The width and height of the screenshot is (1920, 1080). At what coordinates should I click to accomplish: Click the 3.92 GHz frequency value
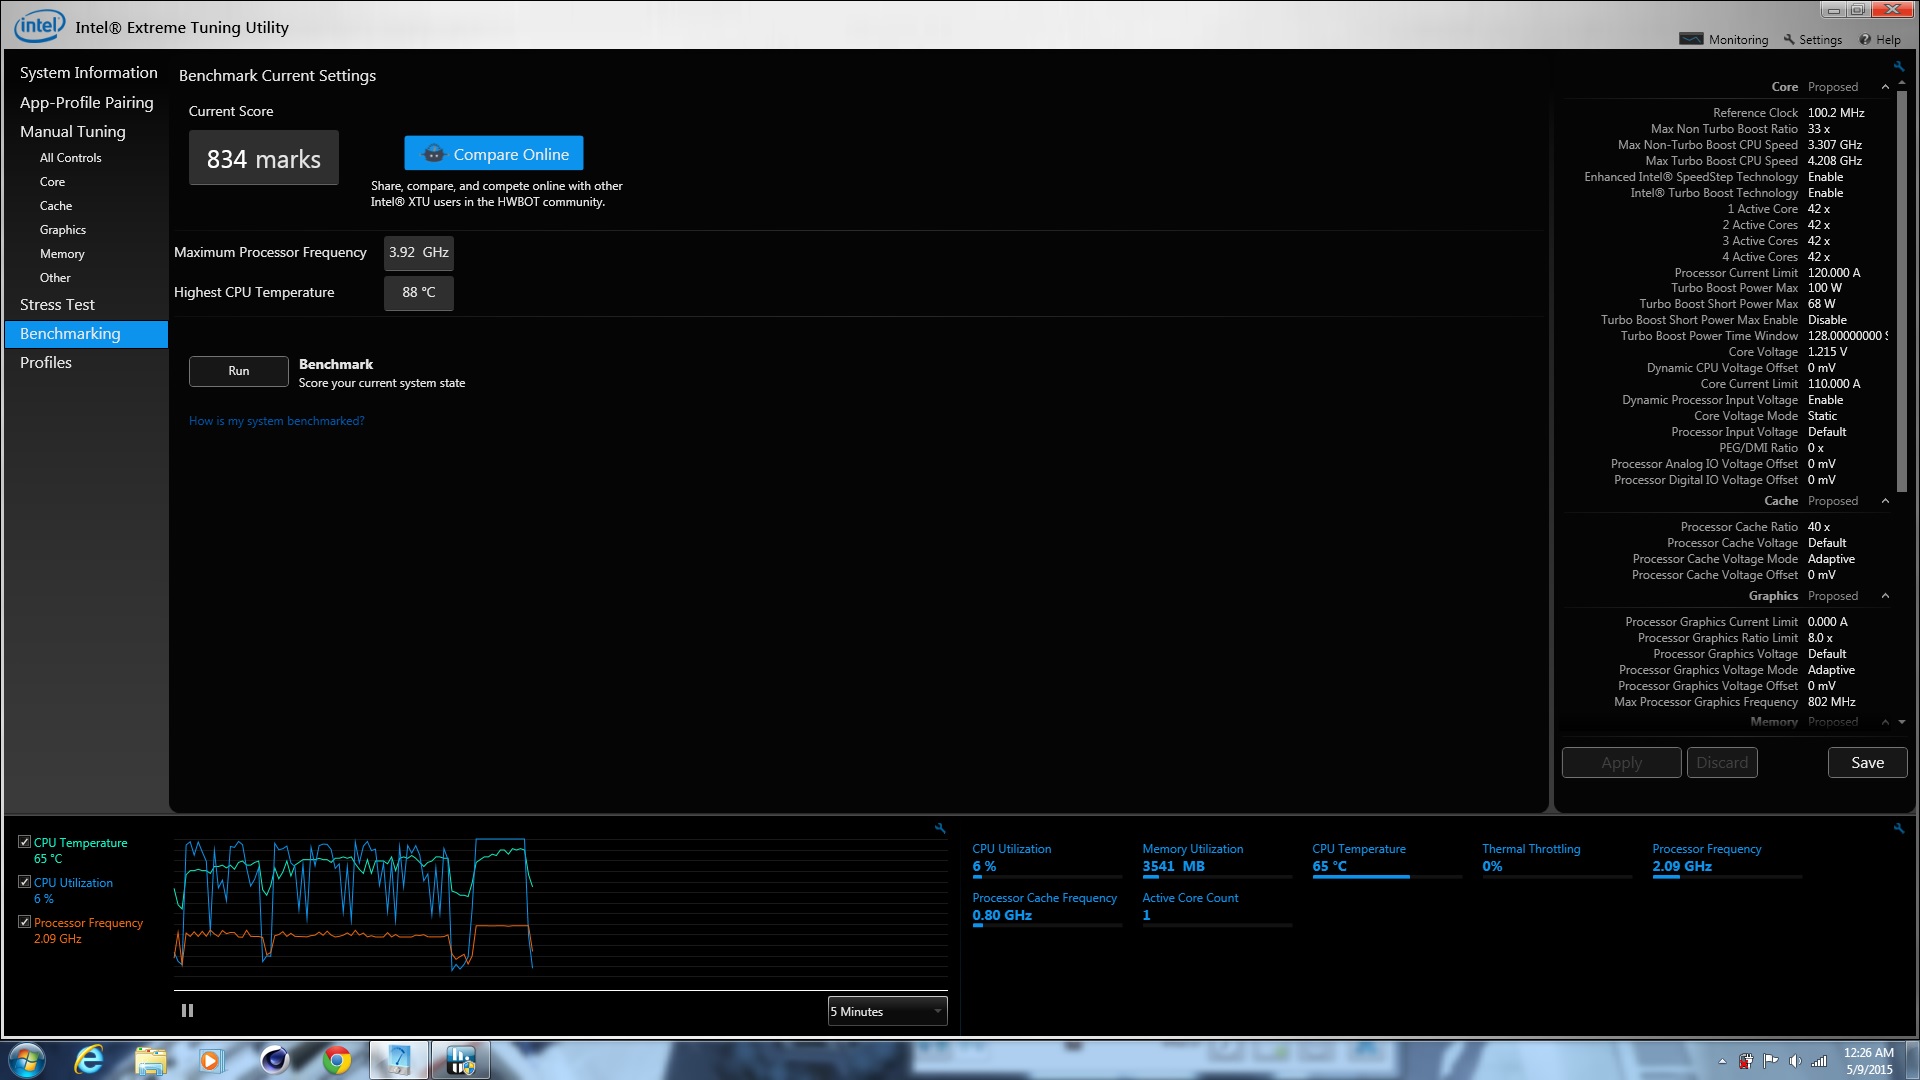418,253
